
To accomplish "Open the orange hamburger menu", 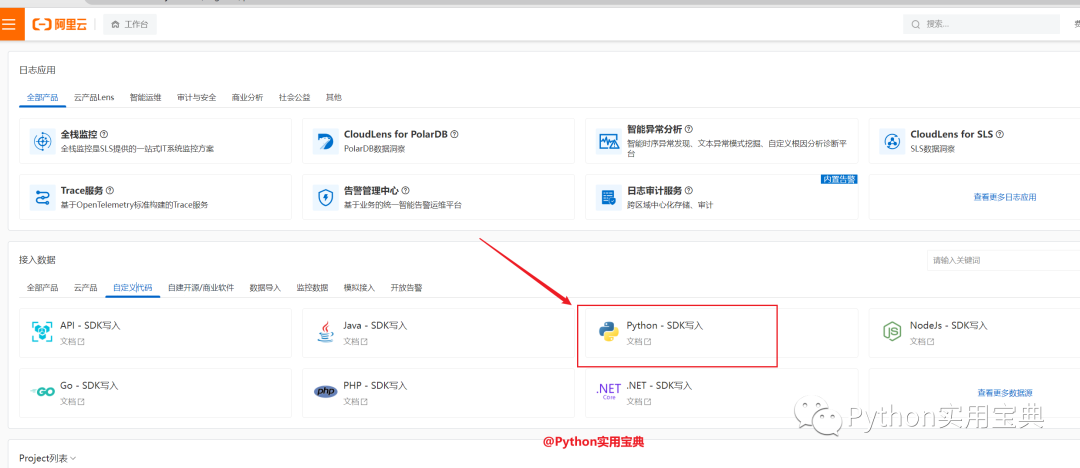I will 9,24.
